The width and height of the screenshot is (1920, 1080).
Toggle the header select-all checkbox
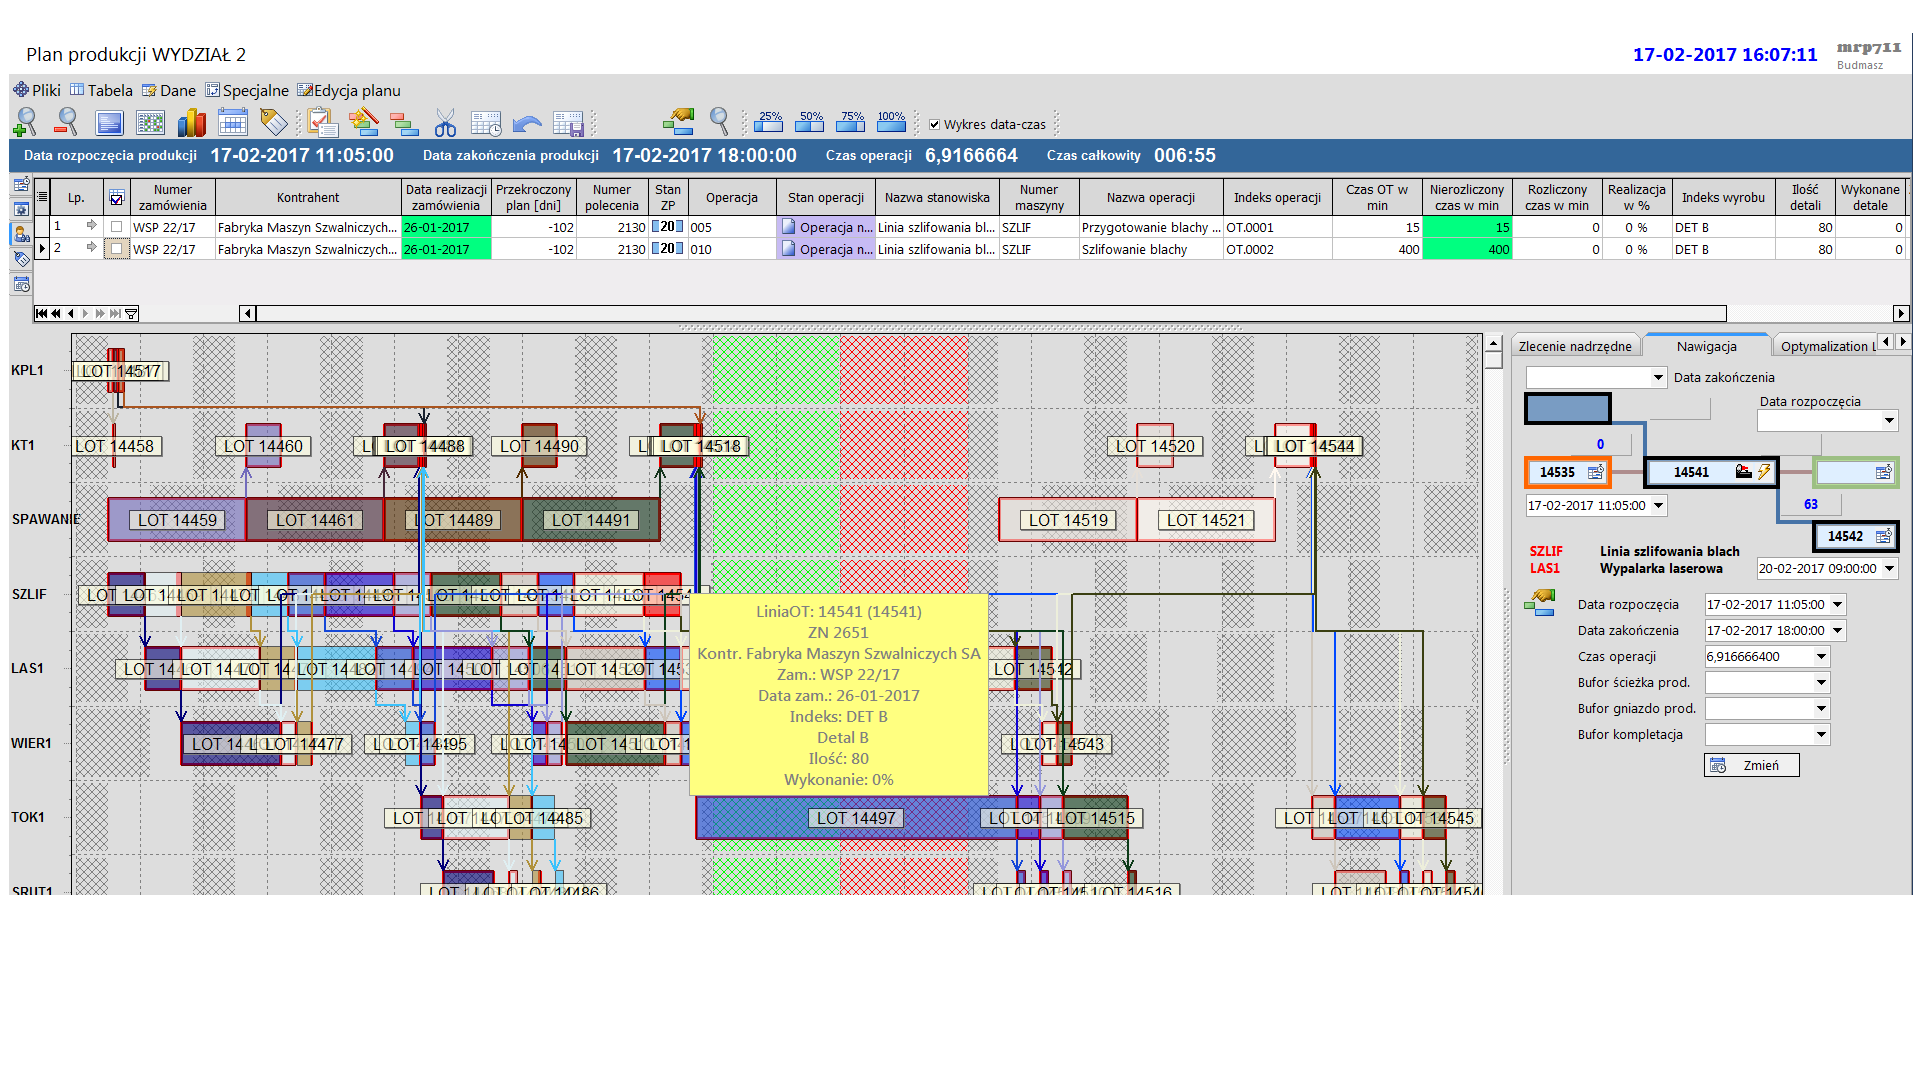(x=117, y=198)
